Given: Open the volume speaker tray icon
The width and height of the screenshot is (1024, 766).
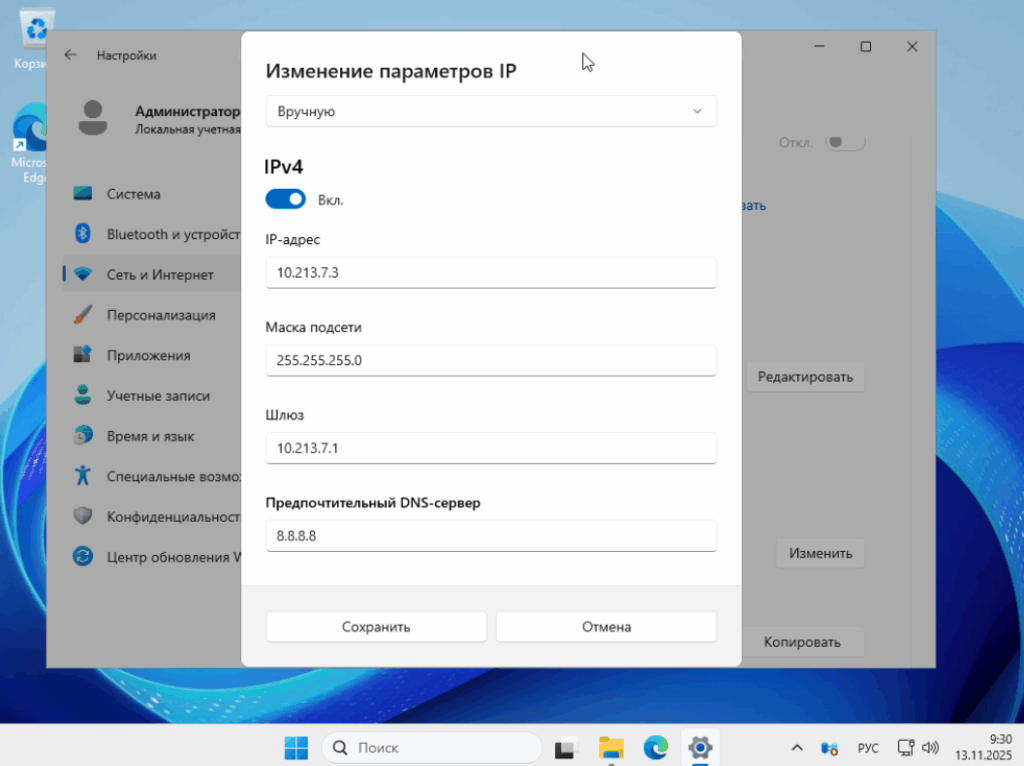Looking at the screenshot, I should tap(931, 748).
